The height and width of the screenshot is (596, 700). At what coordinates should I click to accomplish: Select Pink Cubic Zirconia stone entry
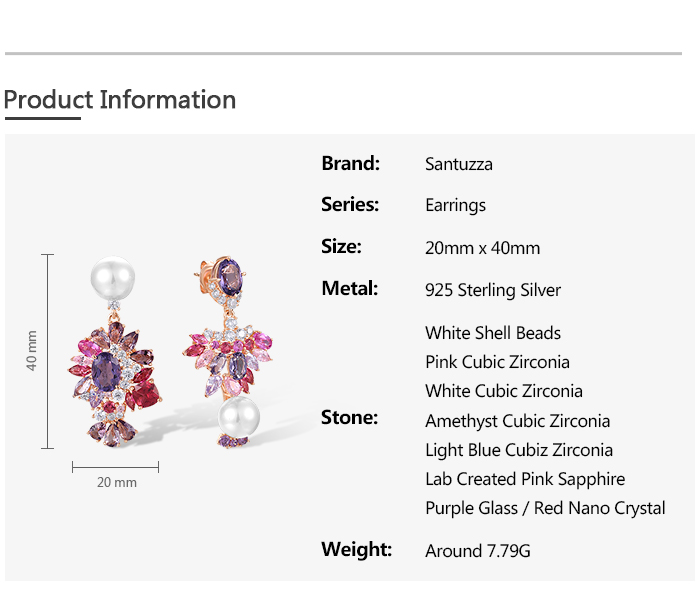(x=497, y=362)
